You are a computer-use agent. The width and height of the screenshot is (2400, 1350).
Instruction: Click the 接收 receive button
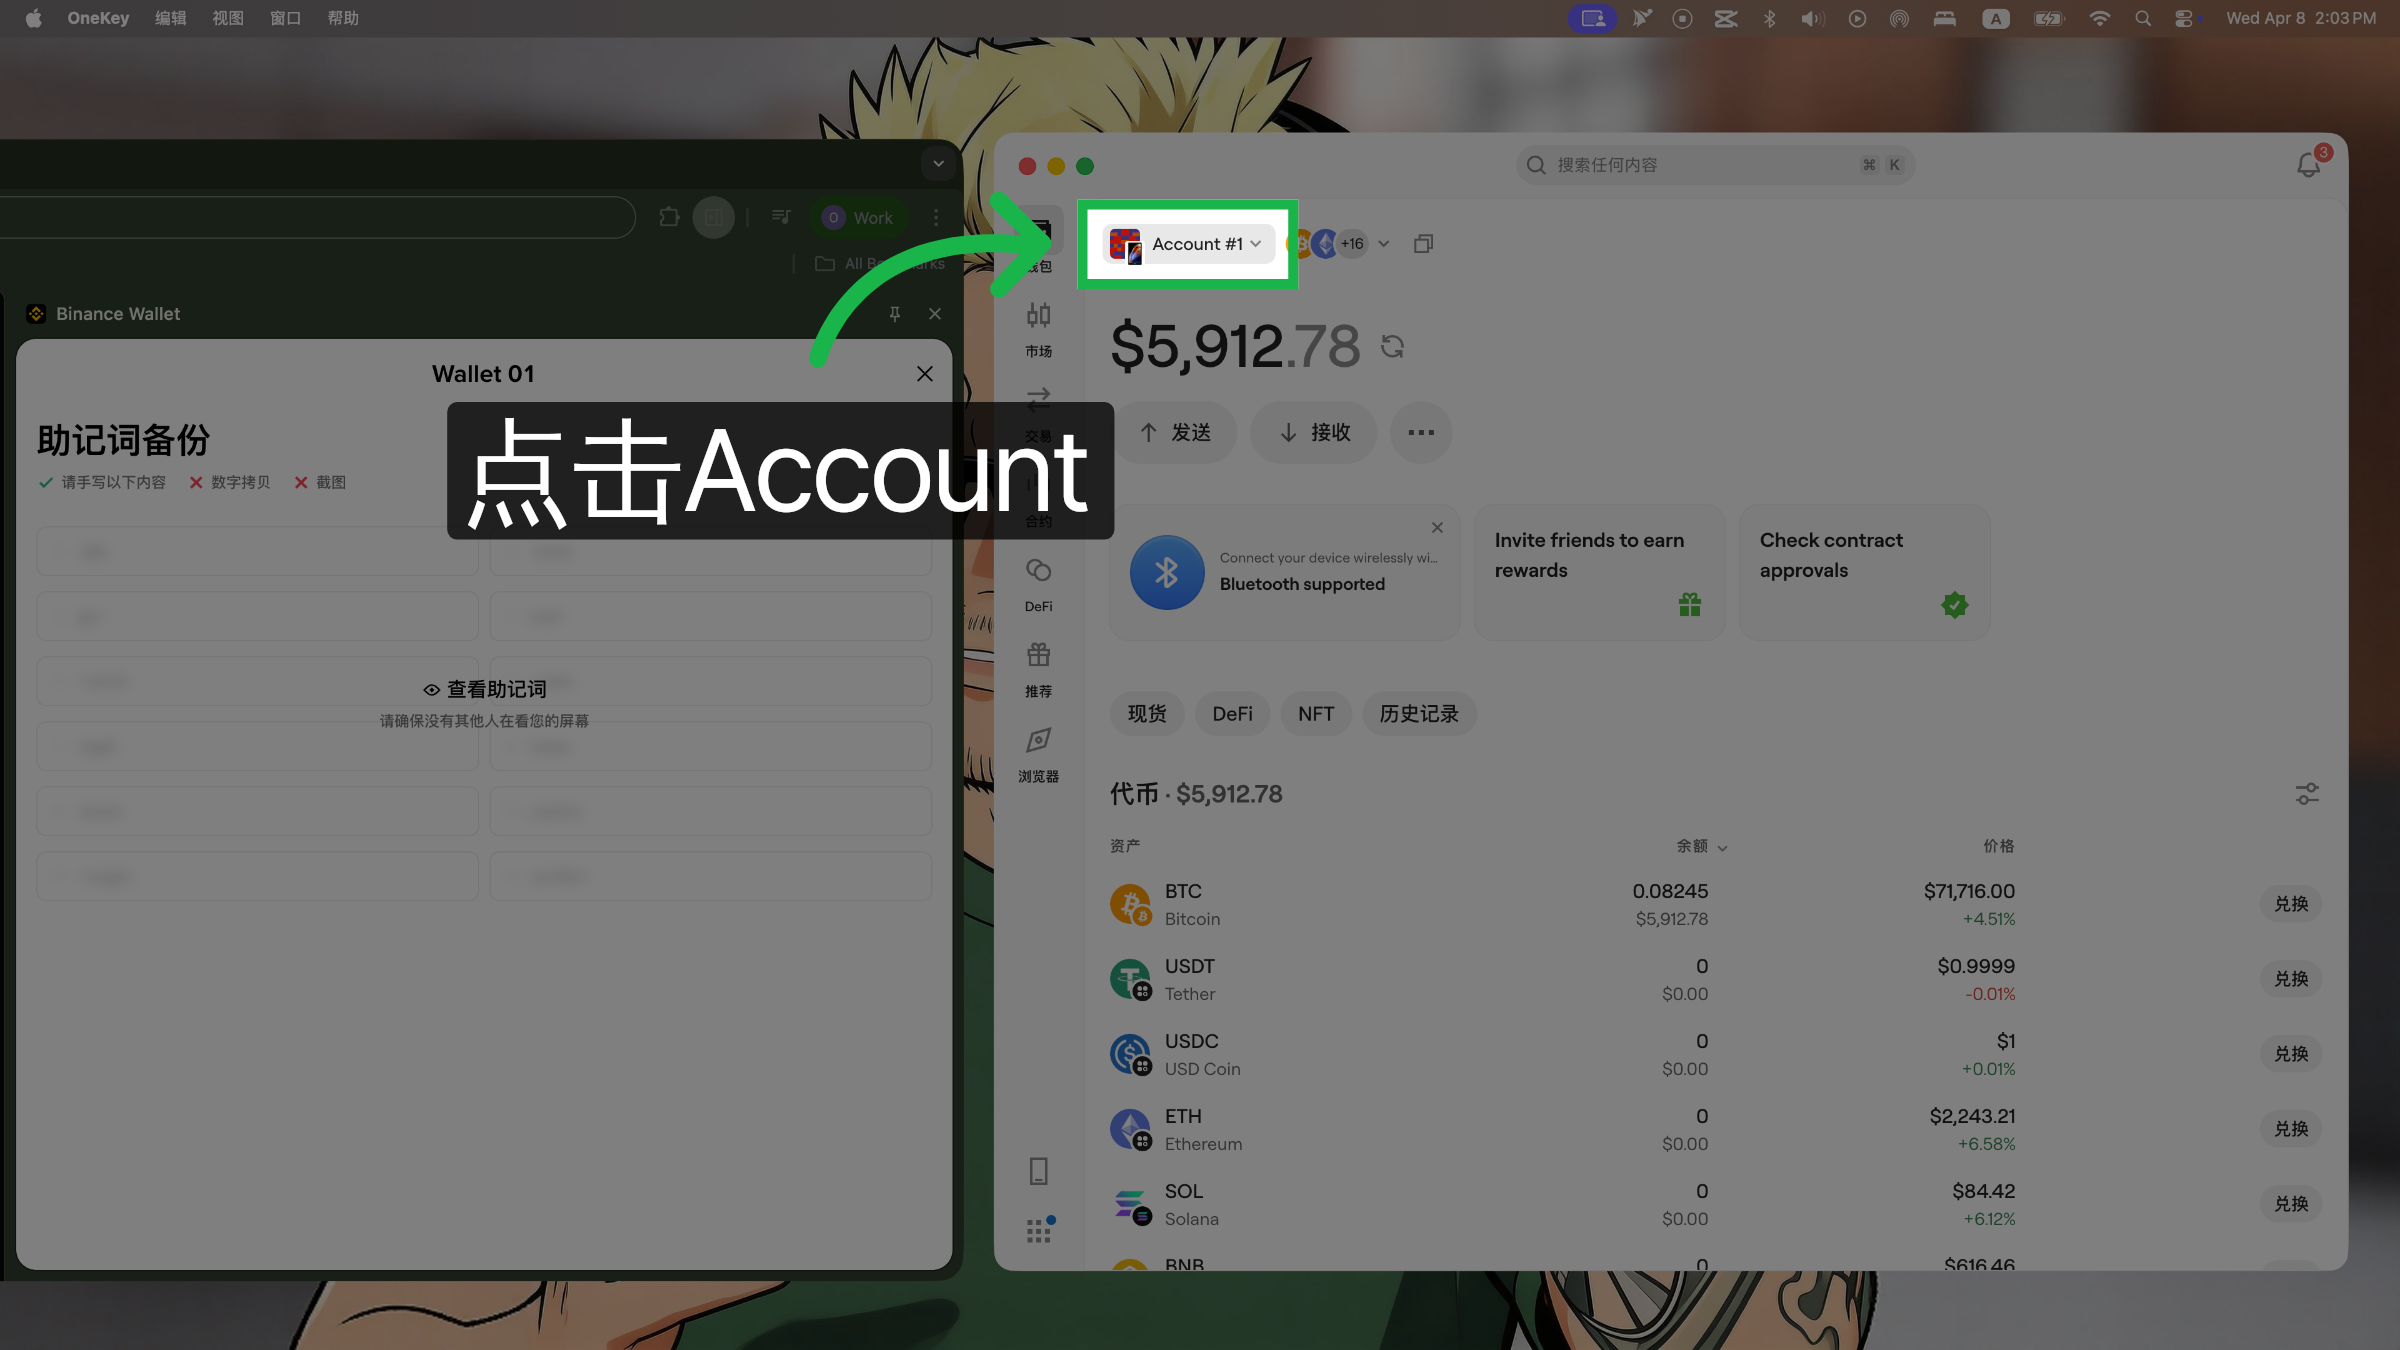tap(1314, 432)
